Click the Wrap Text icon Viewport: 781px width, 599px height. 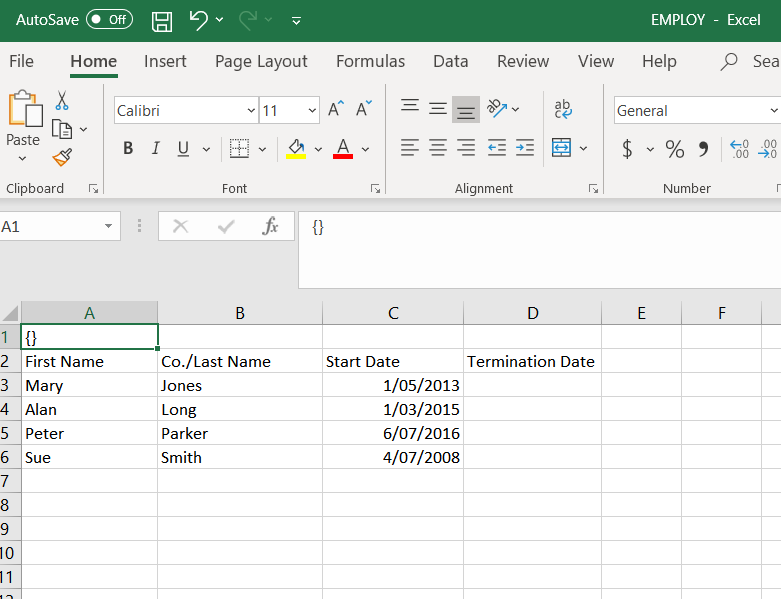tap(563, 109)
